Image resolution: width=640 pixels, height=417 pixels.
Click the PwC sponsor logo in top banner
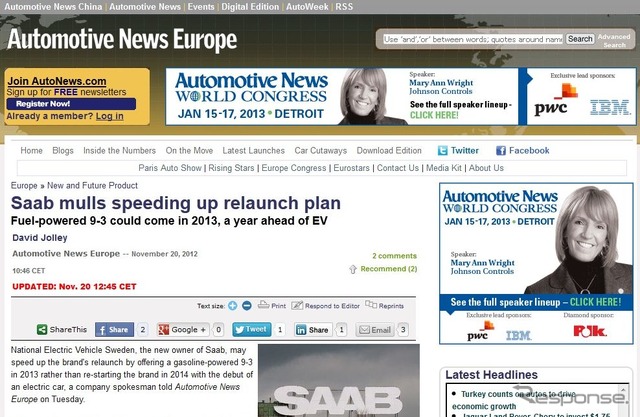[x=556, y=101]
